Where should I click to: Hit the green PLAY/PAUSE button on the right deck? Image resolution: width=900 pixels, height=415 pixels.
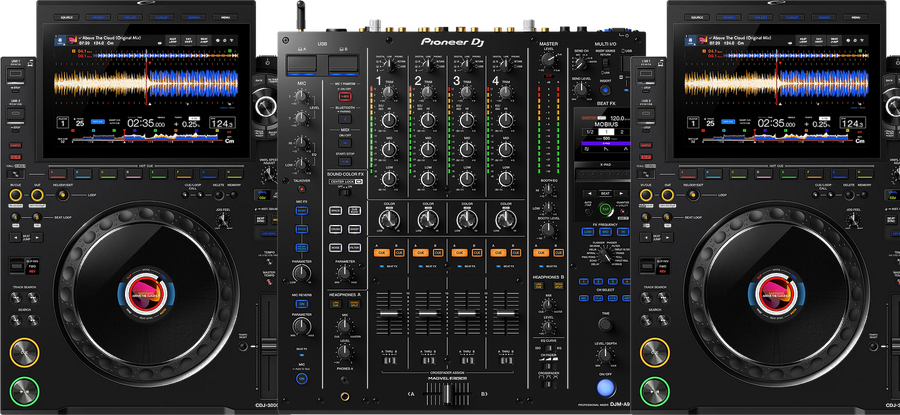point(655,391)
